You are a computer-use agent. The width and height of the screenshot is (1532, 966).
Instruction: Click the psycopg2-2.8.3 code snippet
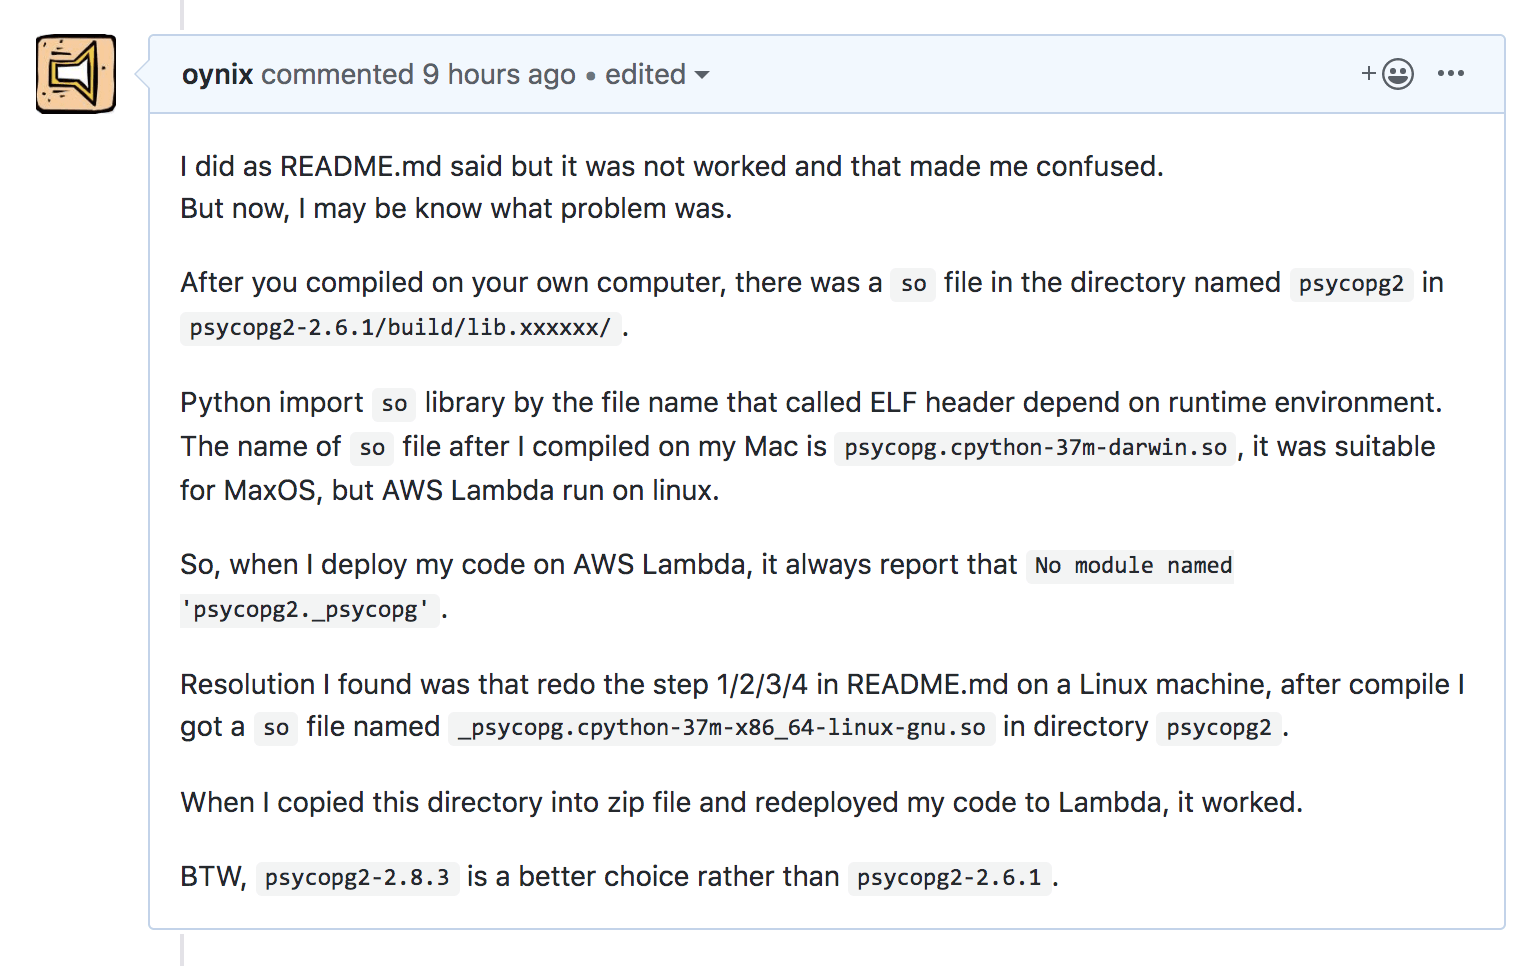(x=357, y=878)
